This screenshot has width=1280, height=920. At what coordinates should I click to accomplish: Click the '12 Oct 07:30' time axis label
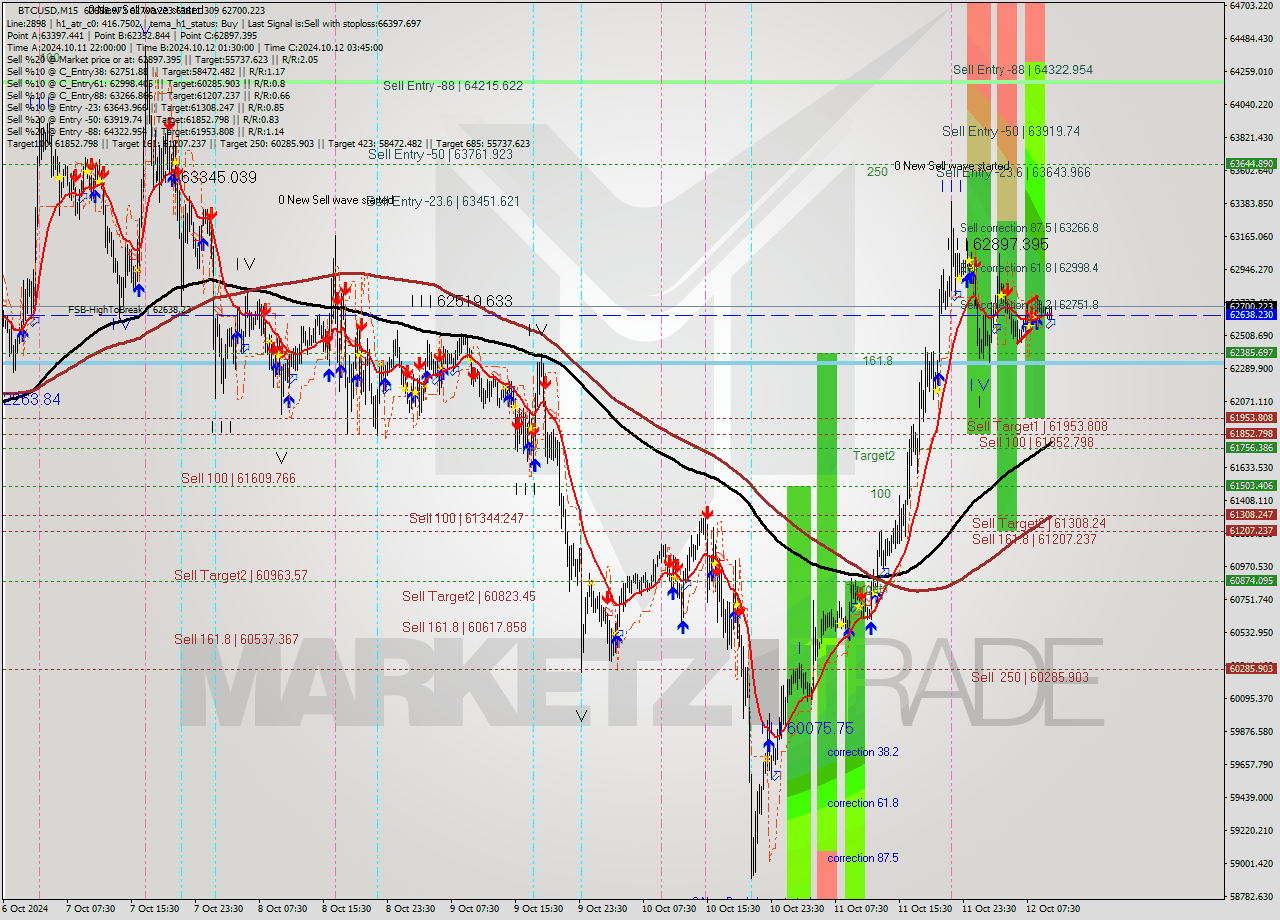coord(1055,909)
